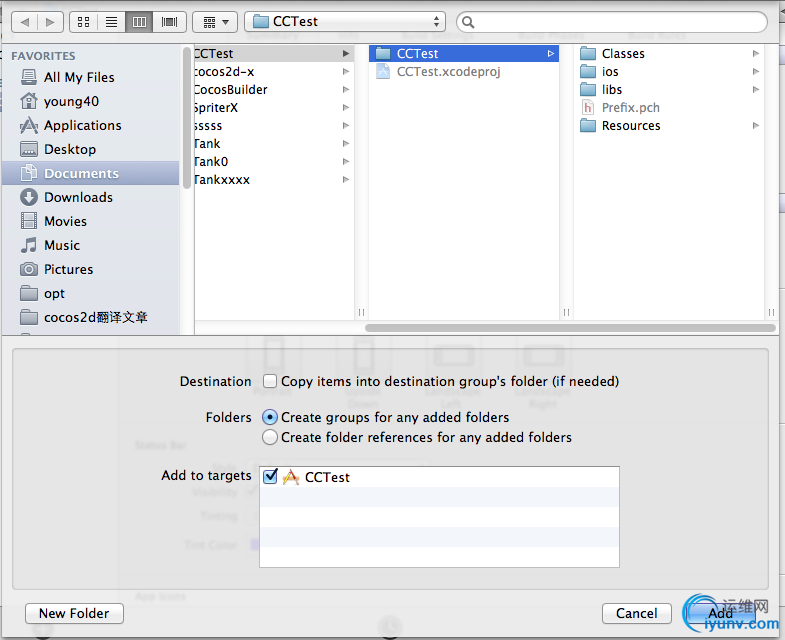Select the libs folder

(671, 90)
